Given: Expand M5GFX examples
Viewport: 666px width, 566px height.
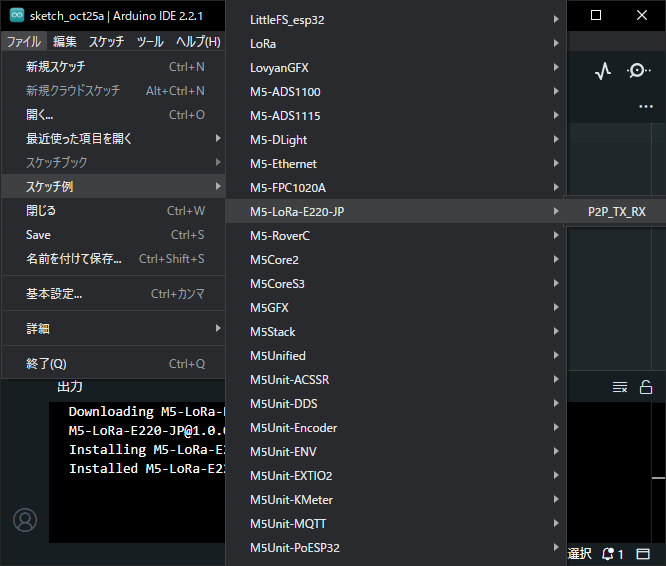Looking at the screenshot, I should pos(396,307).
